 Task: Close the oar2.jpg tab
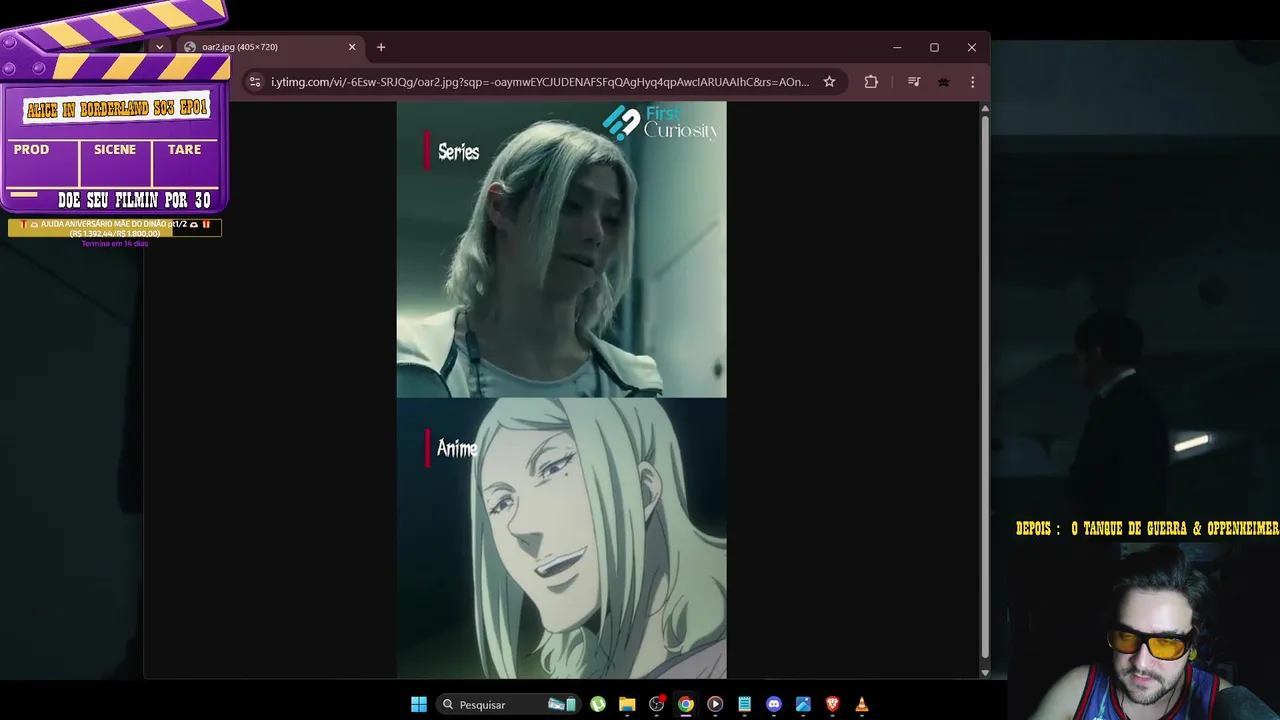coord(352,47)
